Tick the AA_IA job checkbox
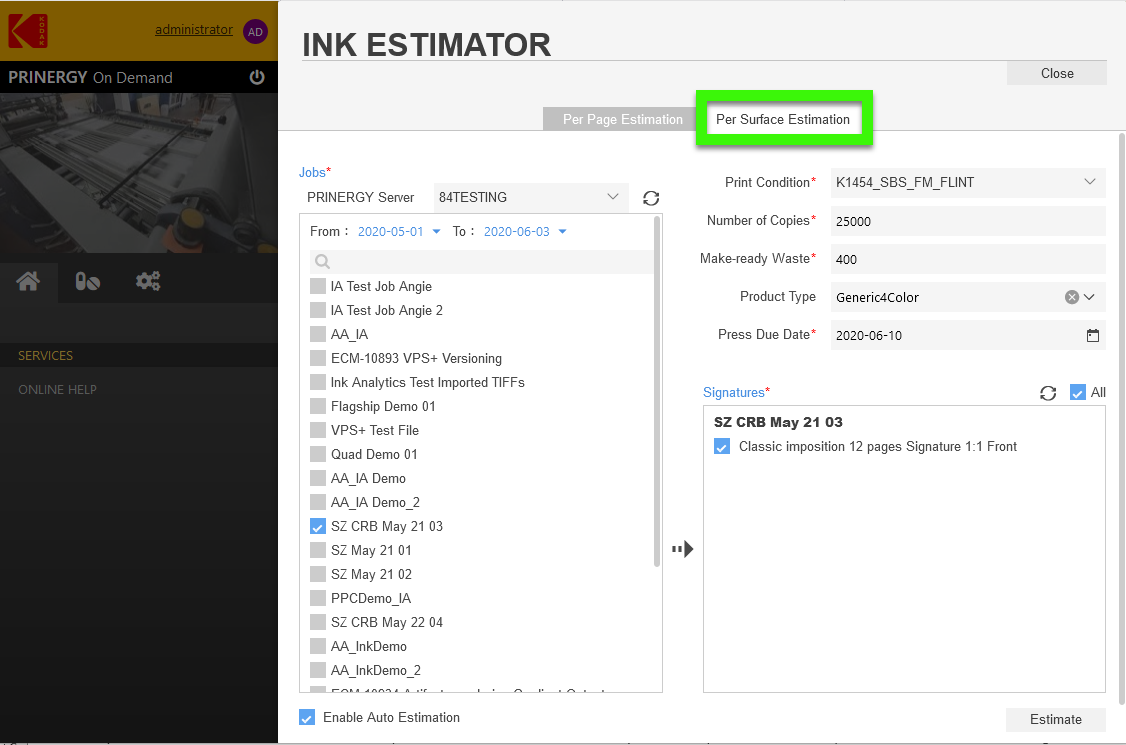This screenshot has width=1126, height=745. click(317, 334)
